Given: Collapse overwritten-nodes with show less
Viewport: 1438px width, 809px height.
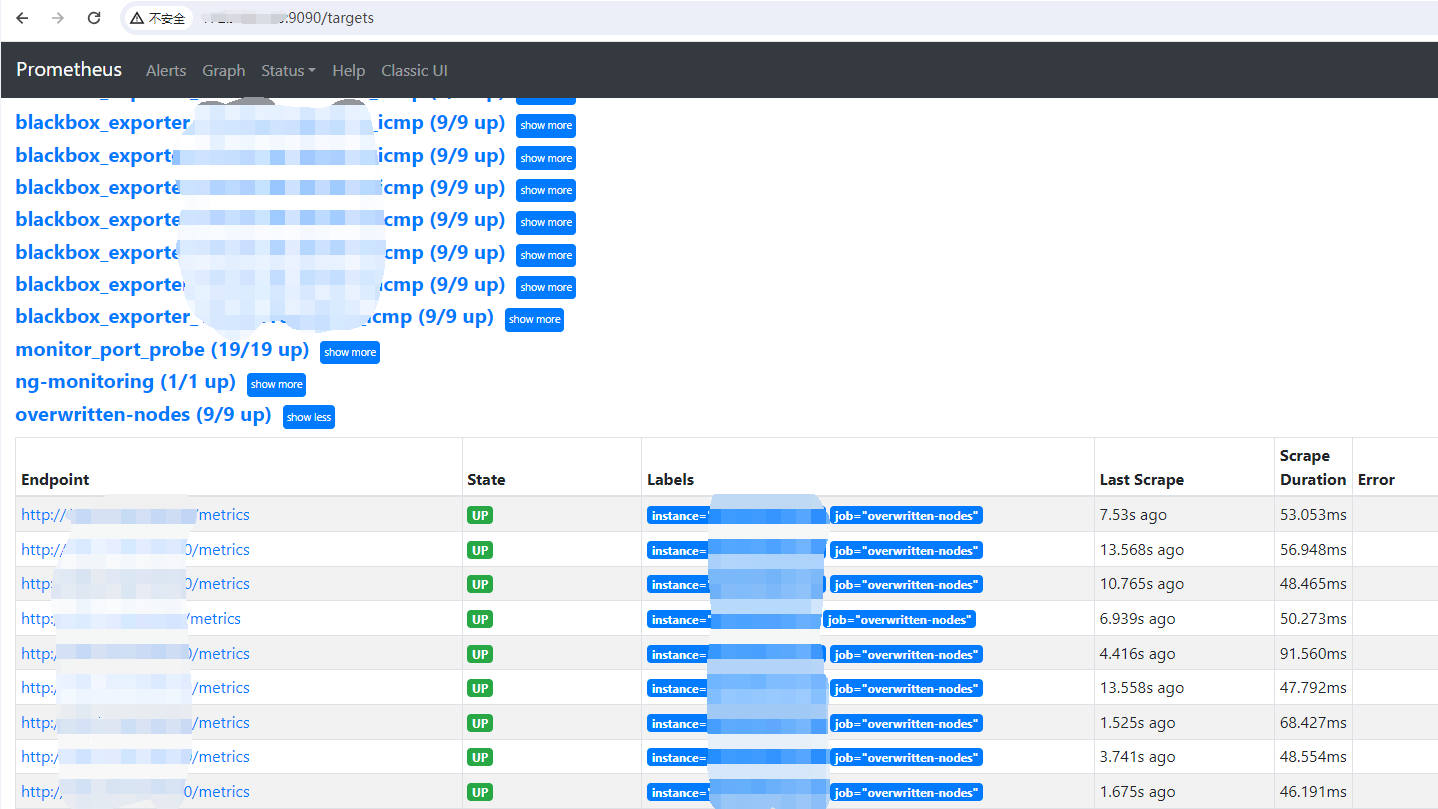Looking at the screenshot, I should 308,417.
